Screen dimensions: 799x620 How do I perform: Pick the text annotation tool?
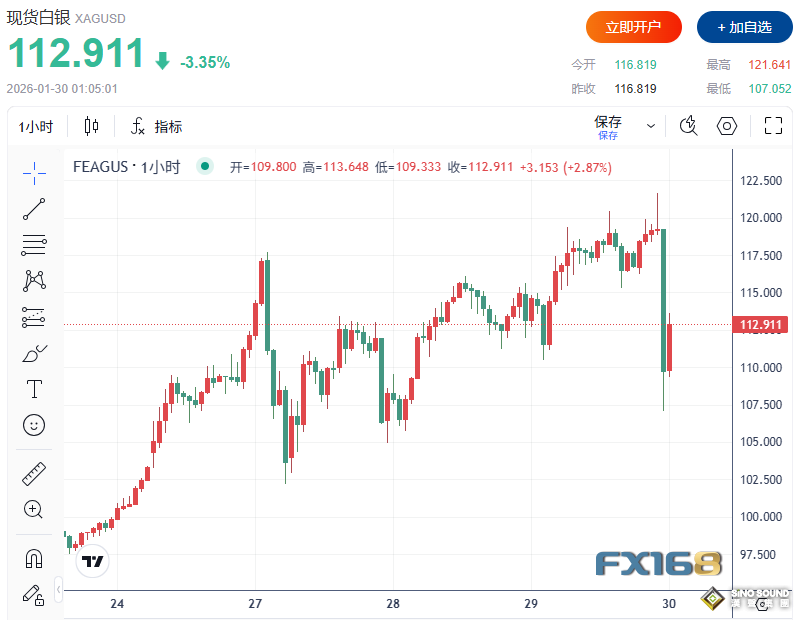pyautogui.click(x=34, y=389)
